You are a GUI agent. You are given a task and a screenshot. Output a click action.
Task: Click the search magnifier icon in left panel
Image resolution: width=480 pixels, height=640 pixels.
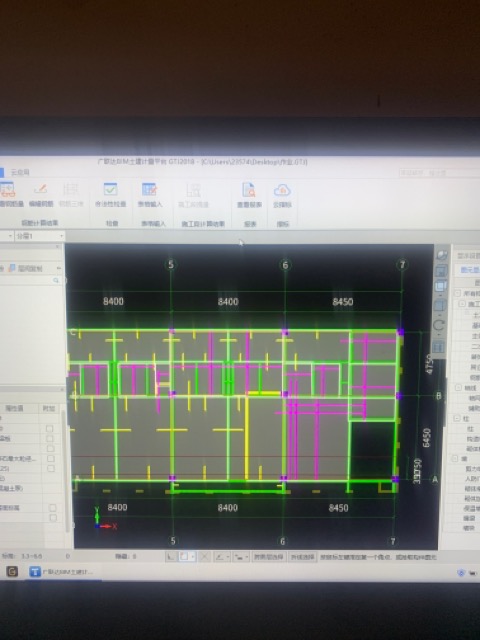click(56, 280)
